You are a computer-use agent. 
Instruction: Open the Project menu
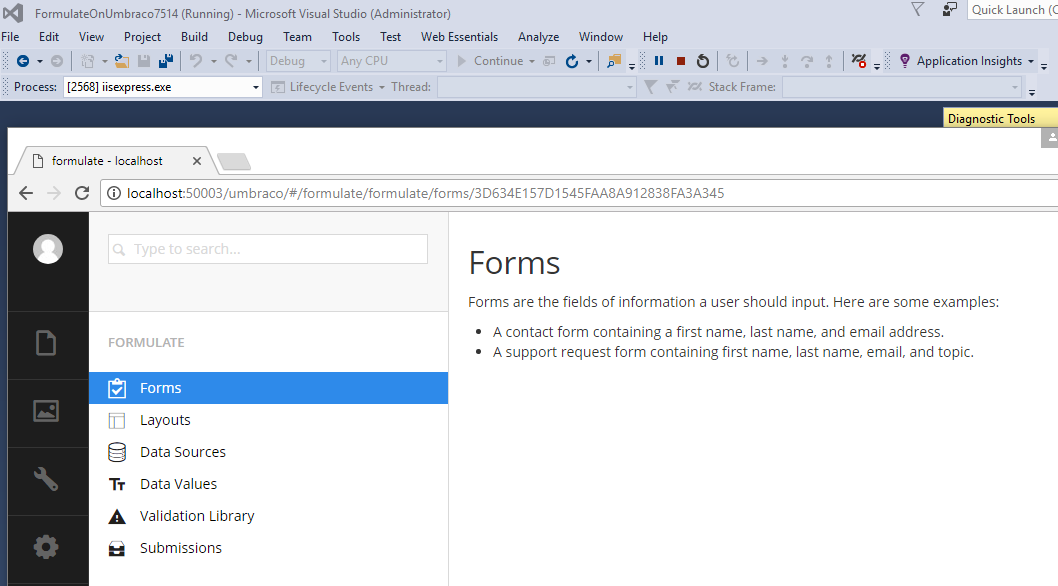point(142,37)
